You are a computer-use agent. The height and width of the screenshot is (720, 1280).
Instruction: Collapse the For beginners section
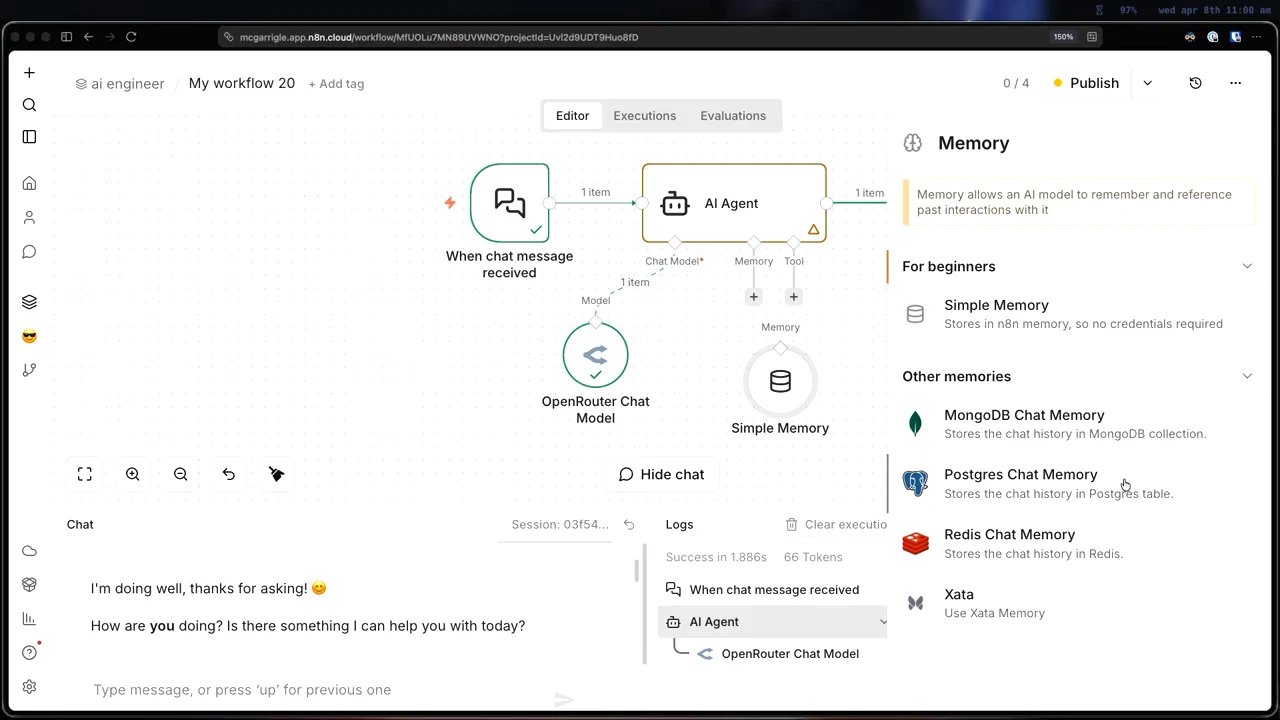pos(1247,266)
